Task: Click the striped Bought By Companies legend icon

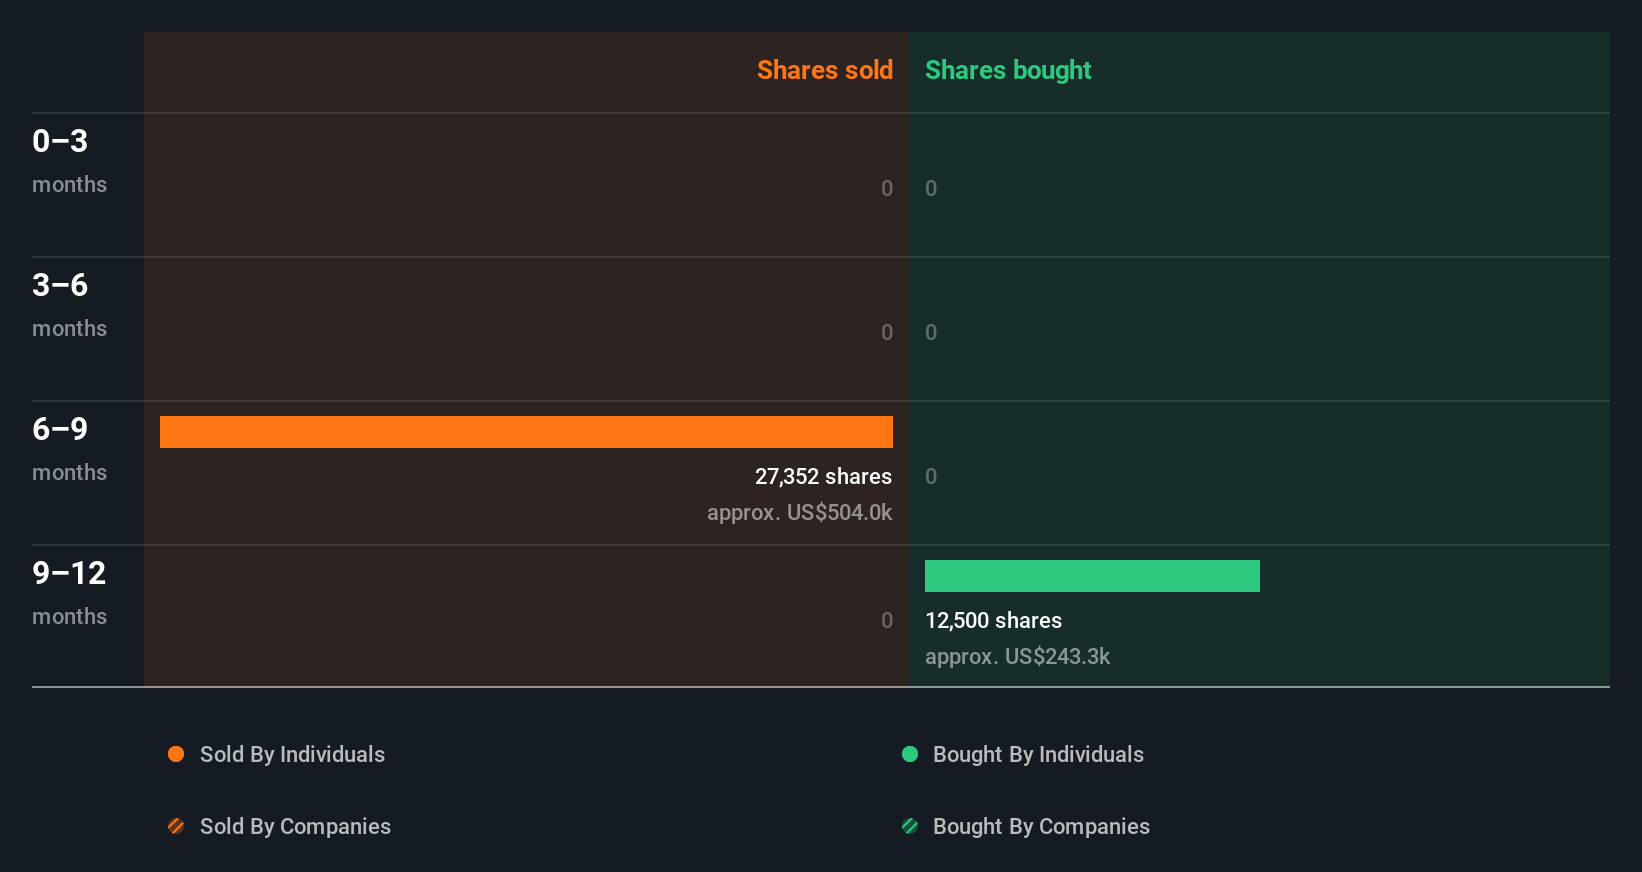Action: 910,826
